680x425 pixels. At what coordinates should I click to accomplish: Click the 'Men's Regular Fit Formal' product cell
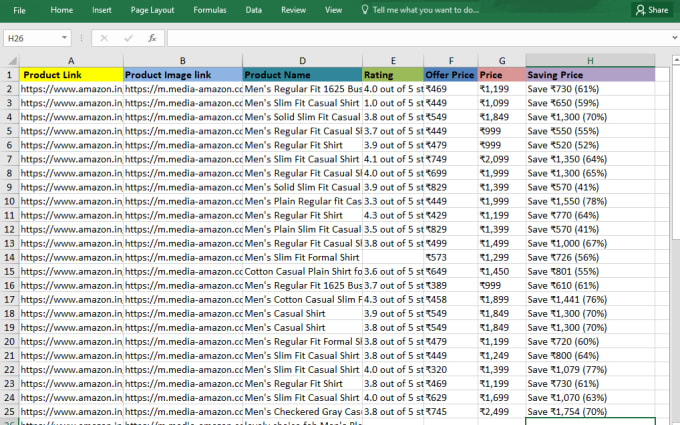302,341
